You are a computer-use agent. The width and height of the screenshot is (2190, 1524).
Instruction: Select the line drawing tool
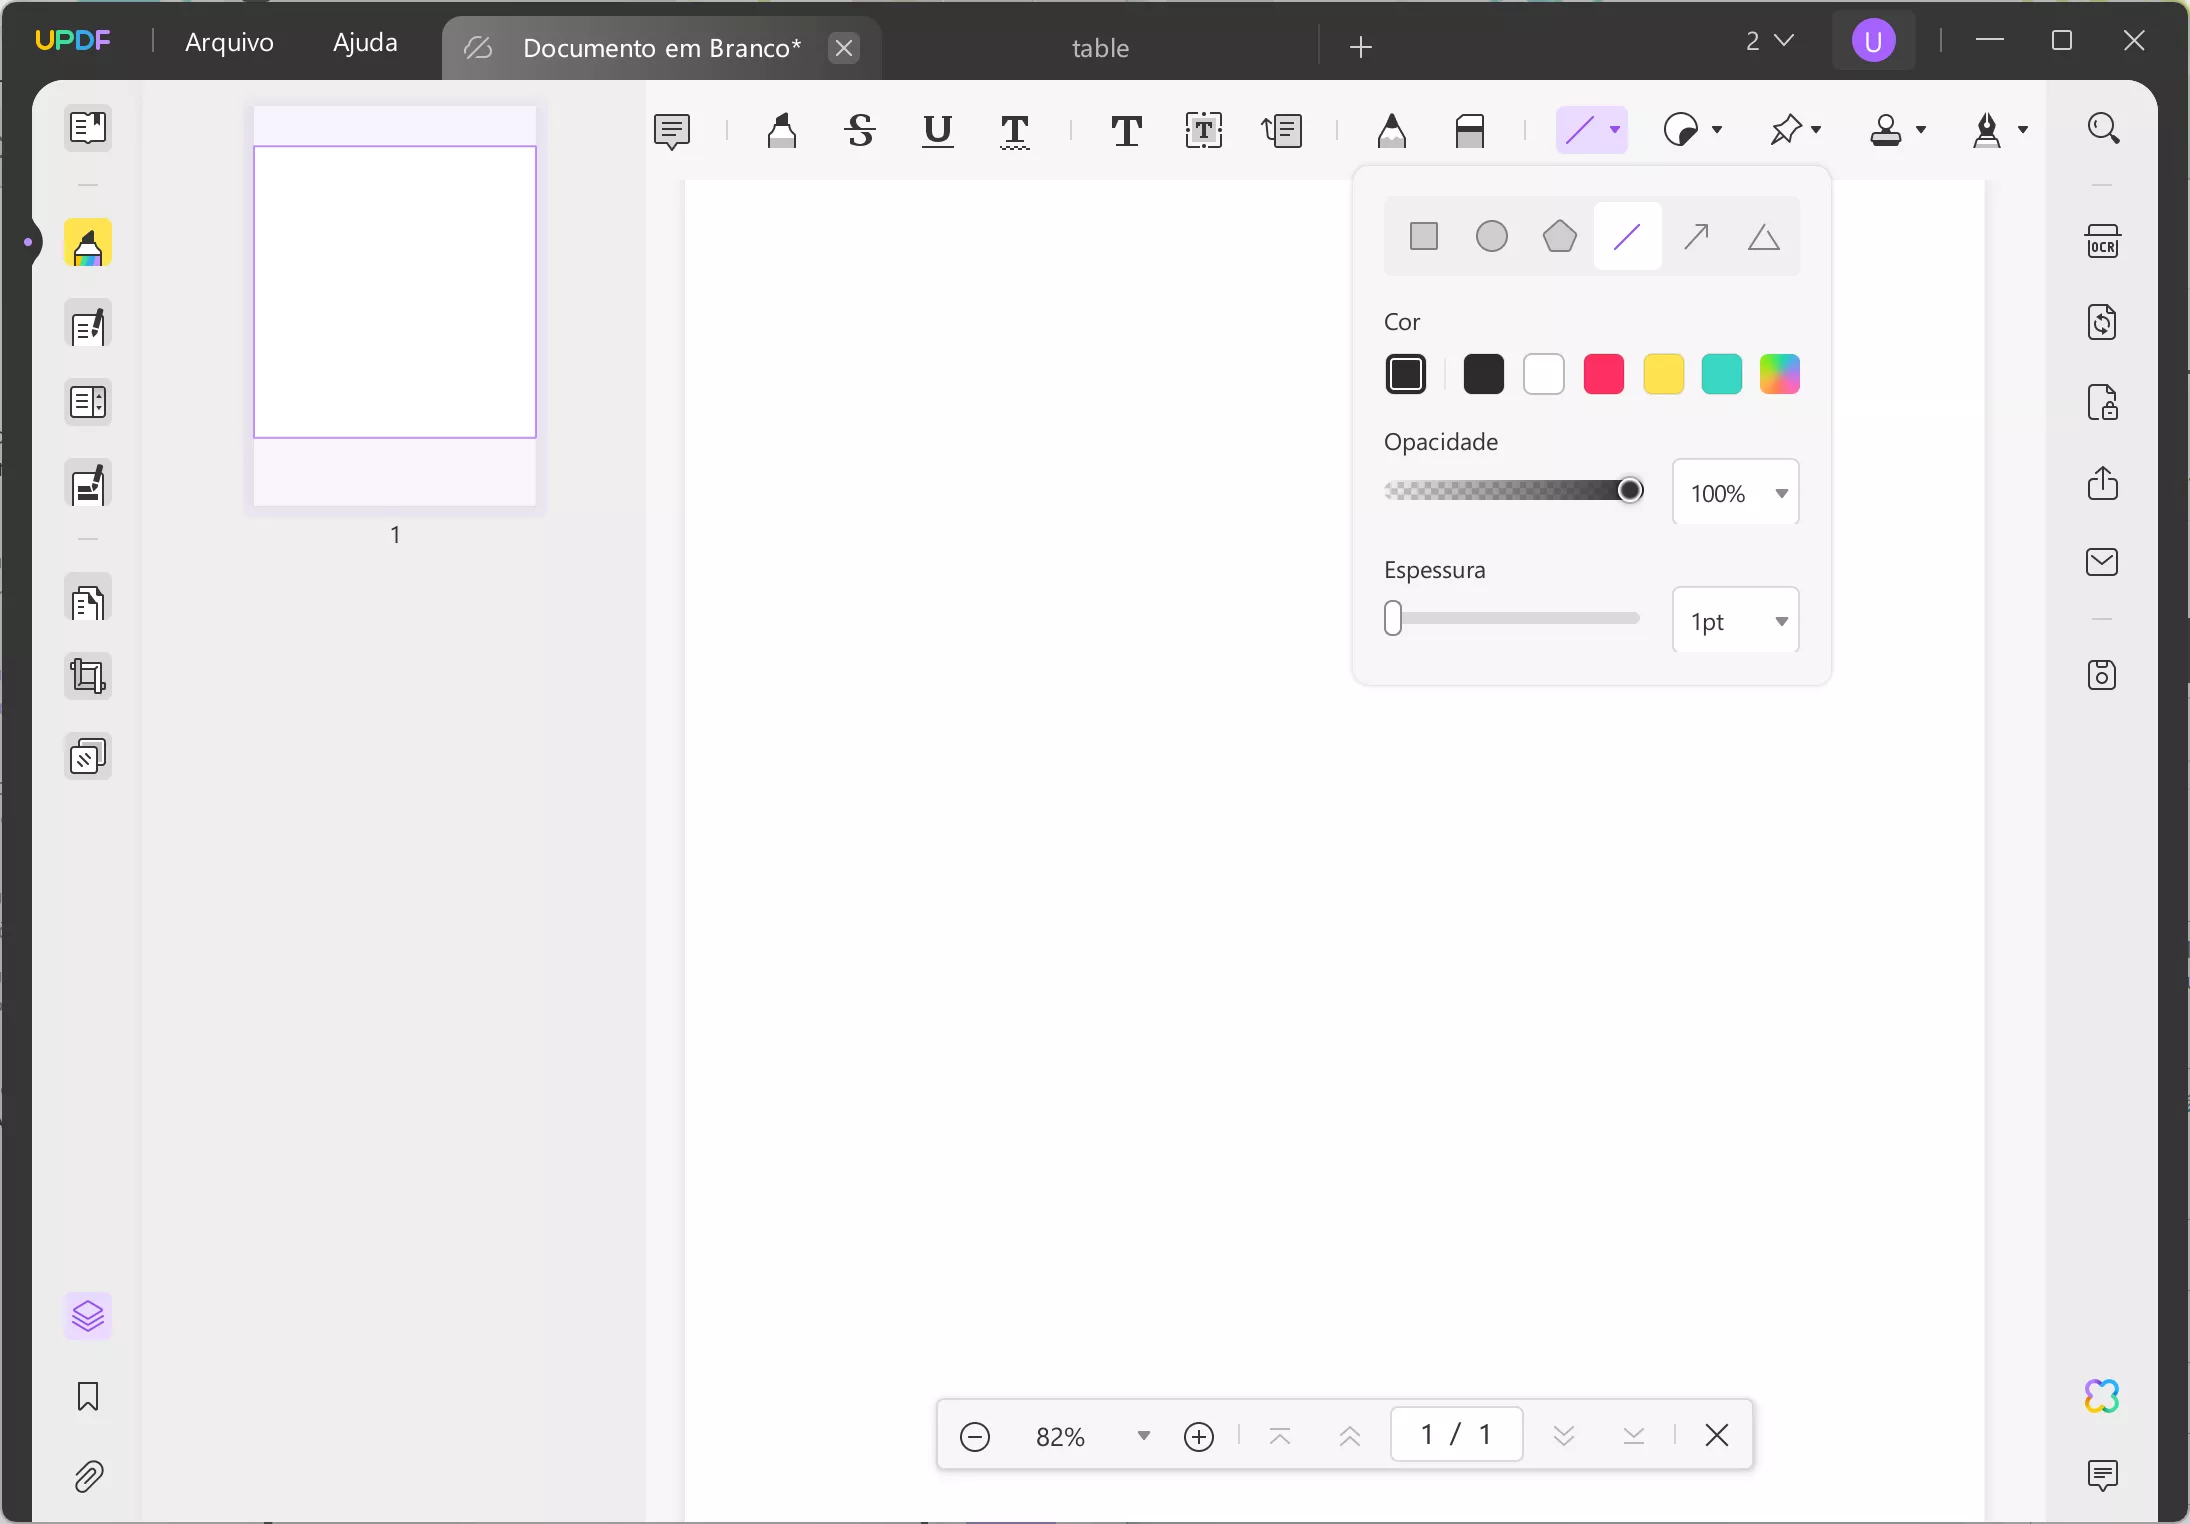coord(1628,236)
